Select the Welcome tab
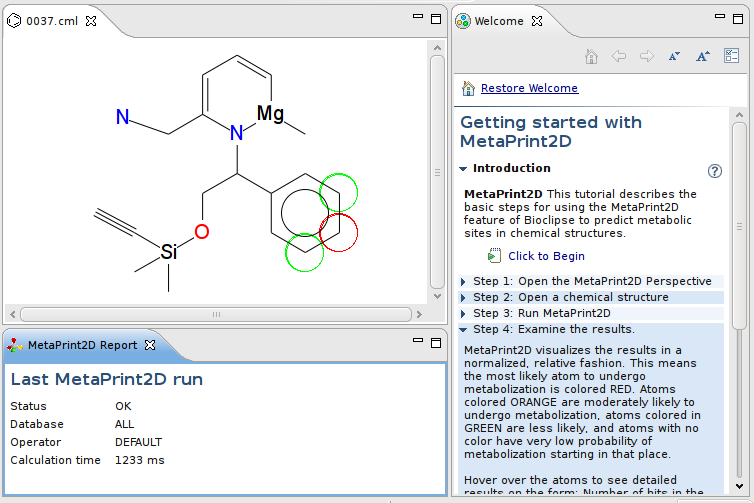This screenshot has width=754, height=503. [x=499, y=21]
